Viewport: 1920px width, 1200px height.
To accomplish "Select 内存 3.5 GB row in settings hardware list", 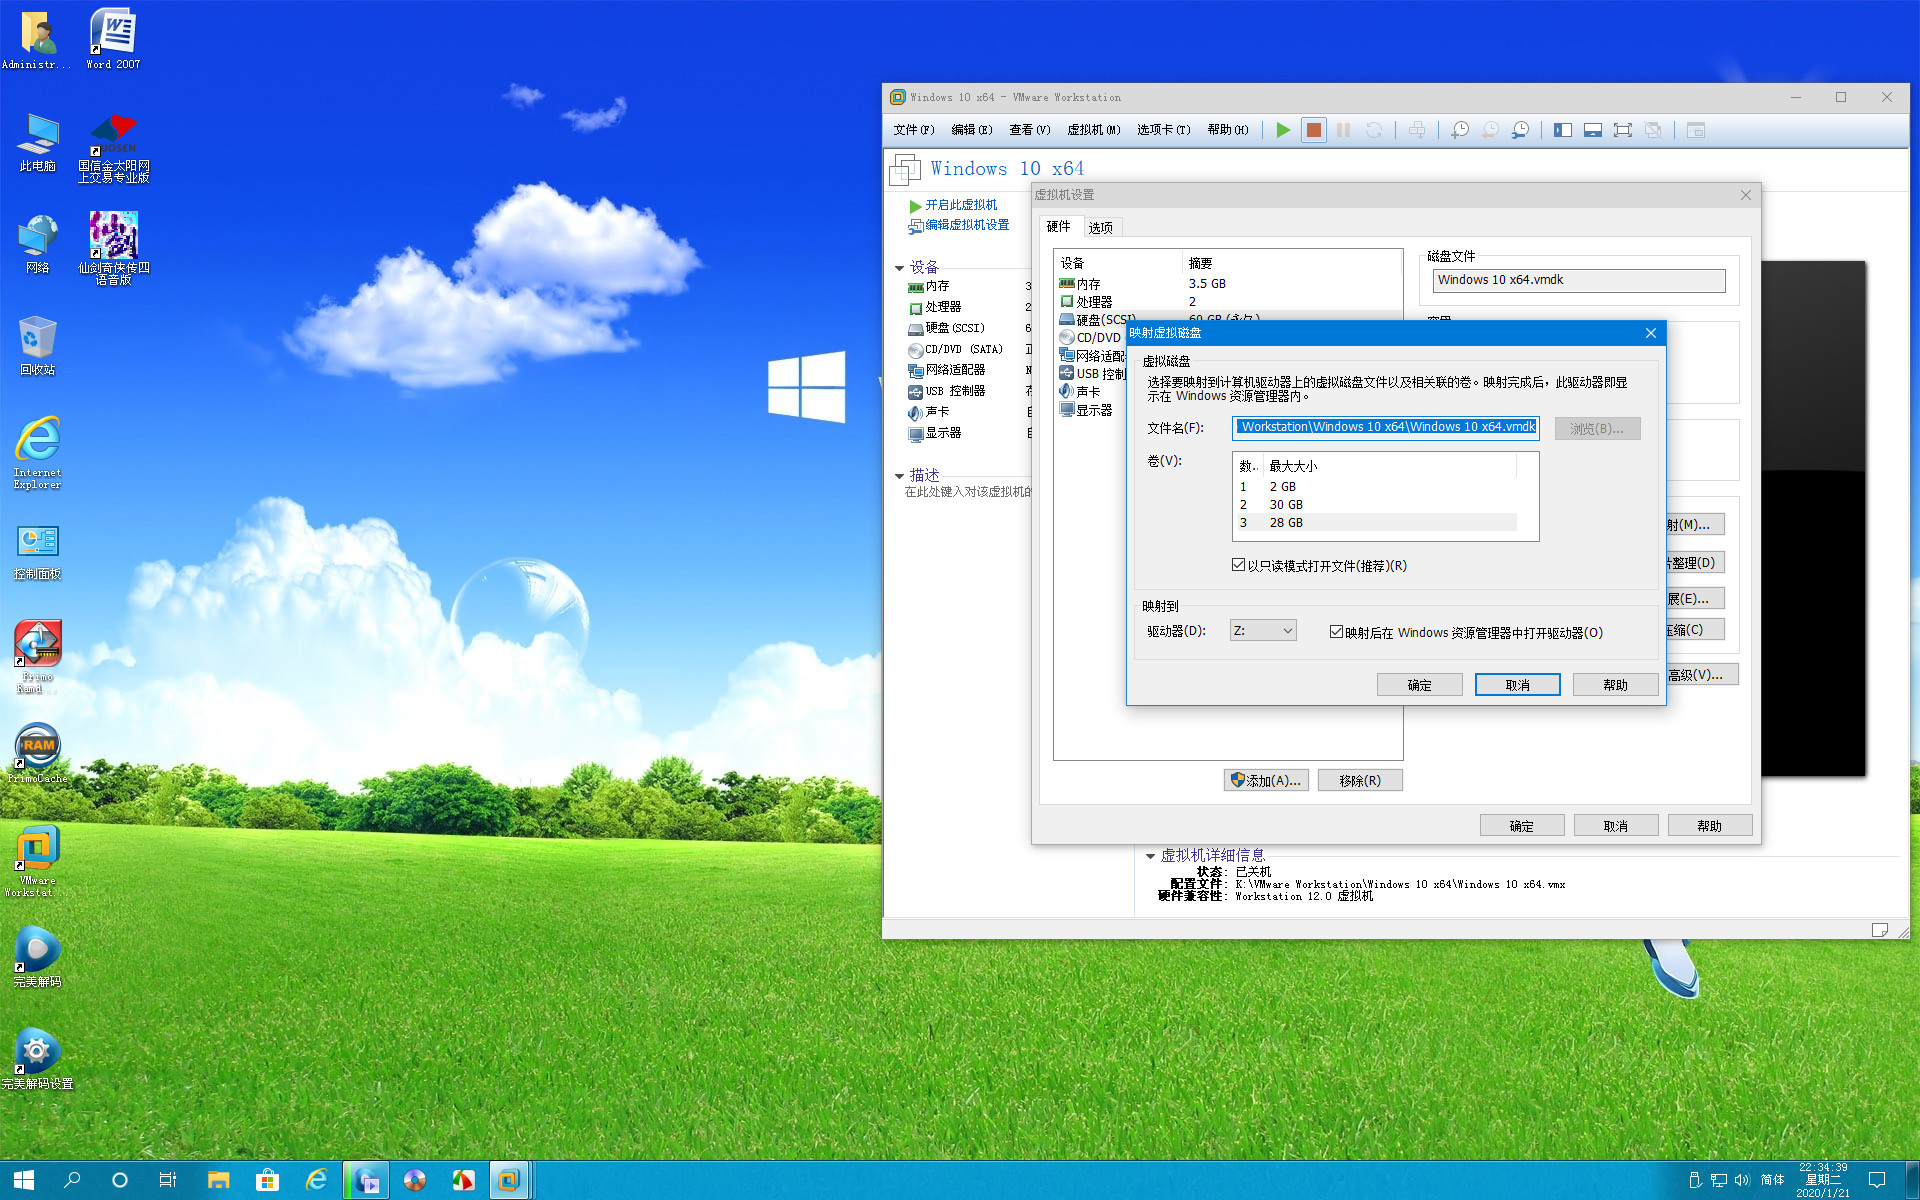I will click(1228, 284).
